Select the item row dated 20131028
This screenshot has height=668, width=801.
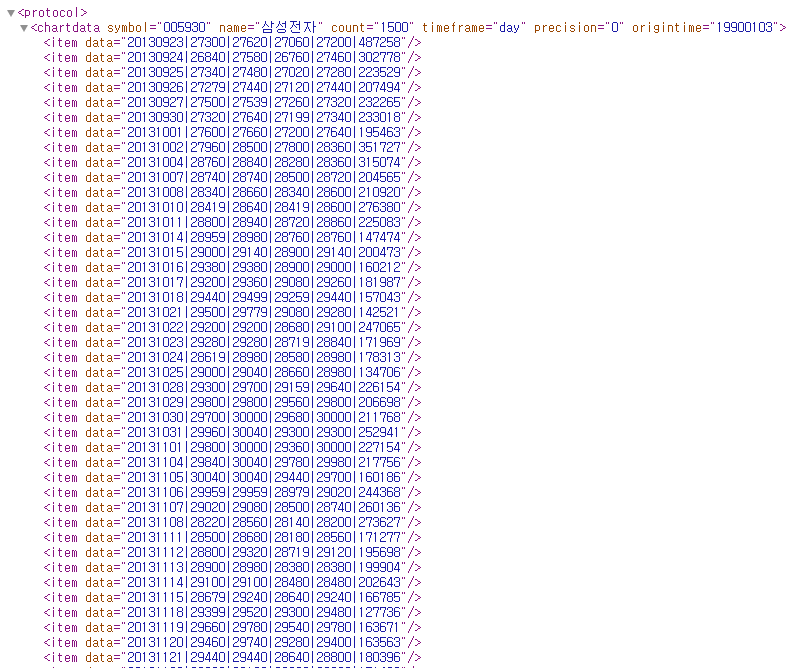coord(232,388)
